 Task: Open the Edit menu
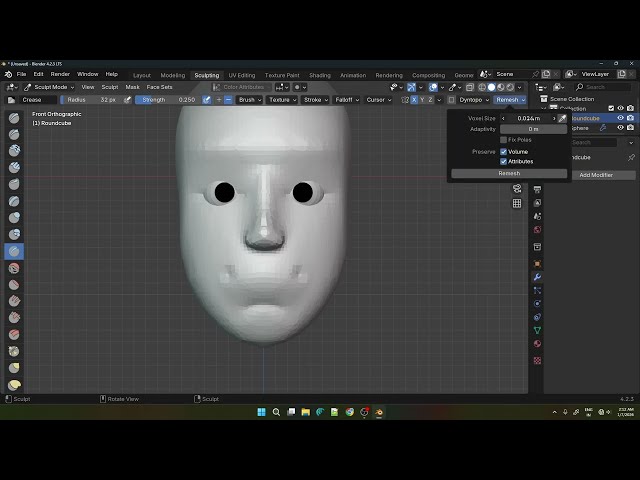[x=38, y=74]
